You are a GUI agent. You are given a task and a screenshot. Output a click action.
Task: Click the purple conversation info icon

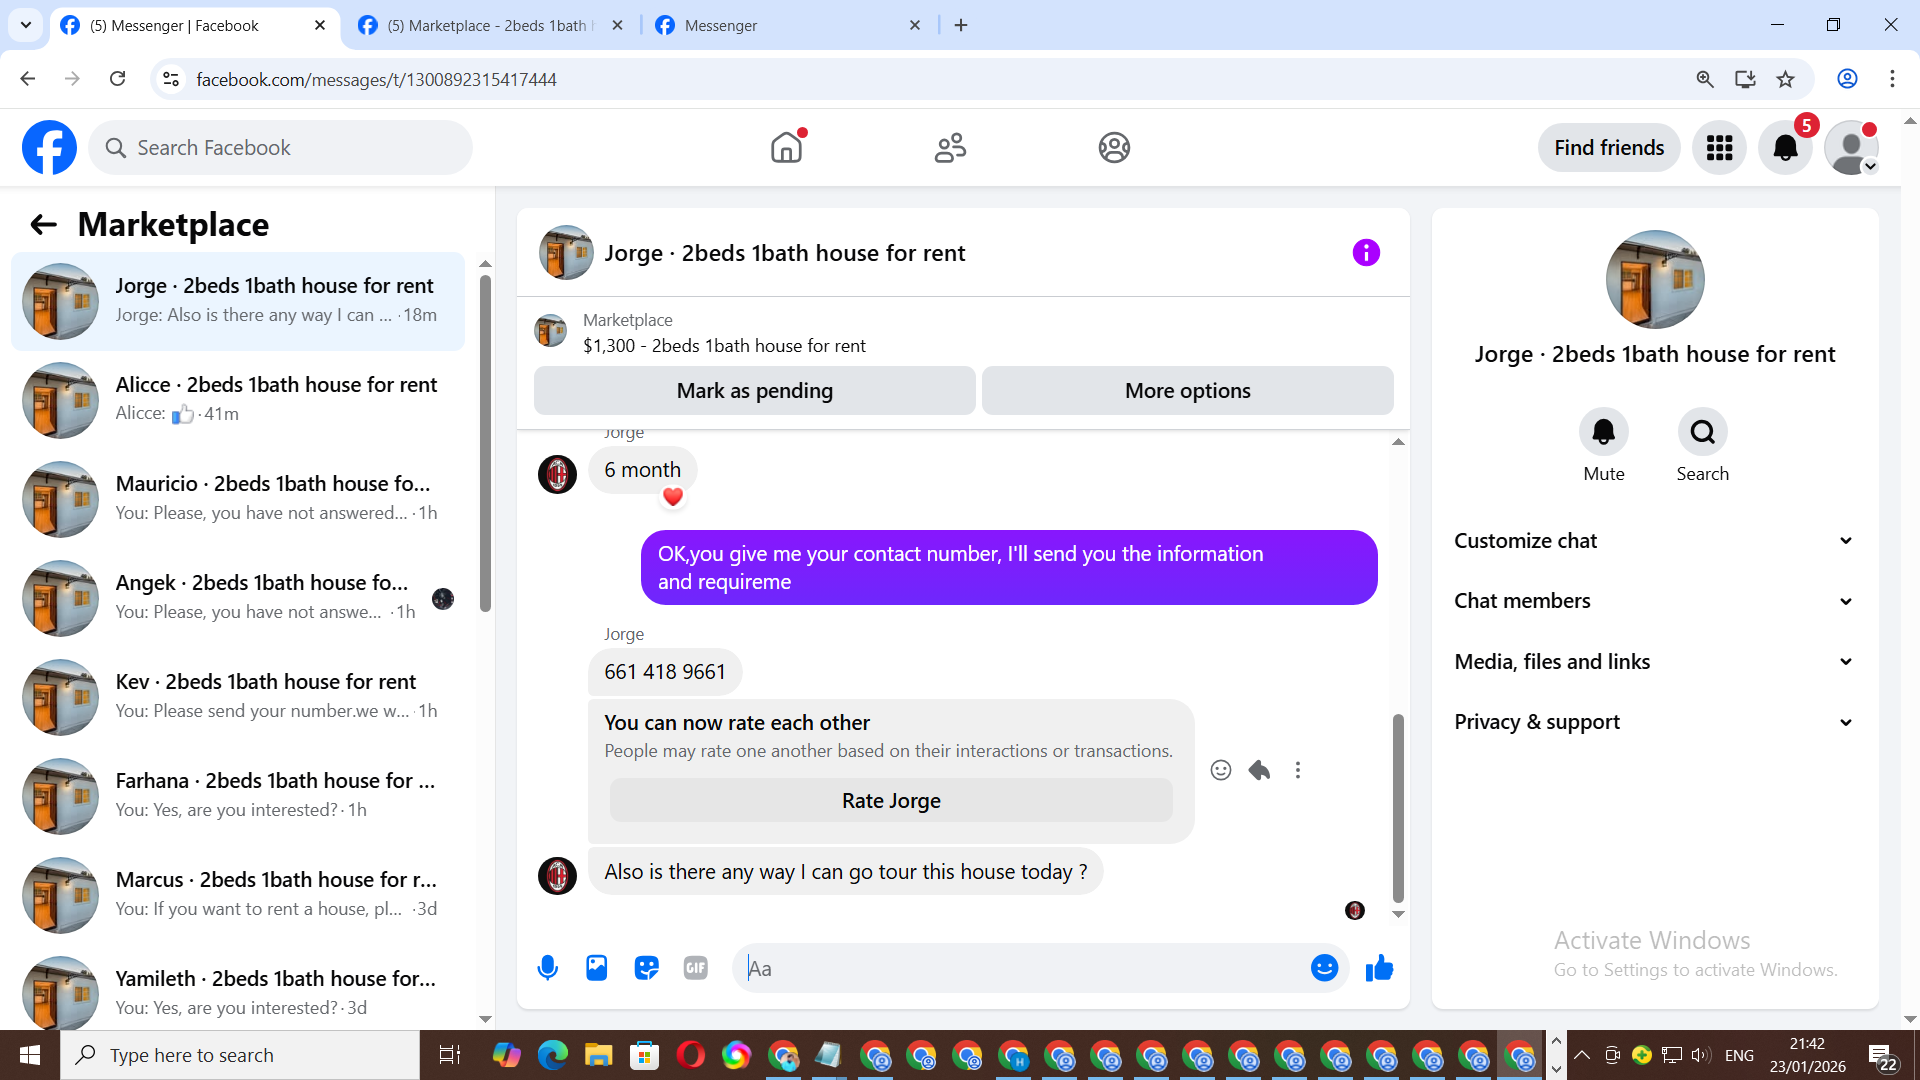(x=1366, y=253)
